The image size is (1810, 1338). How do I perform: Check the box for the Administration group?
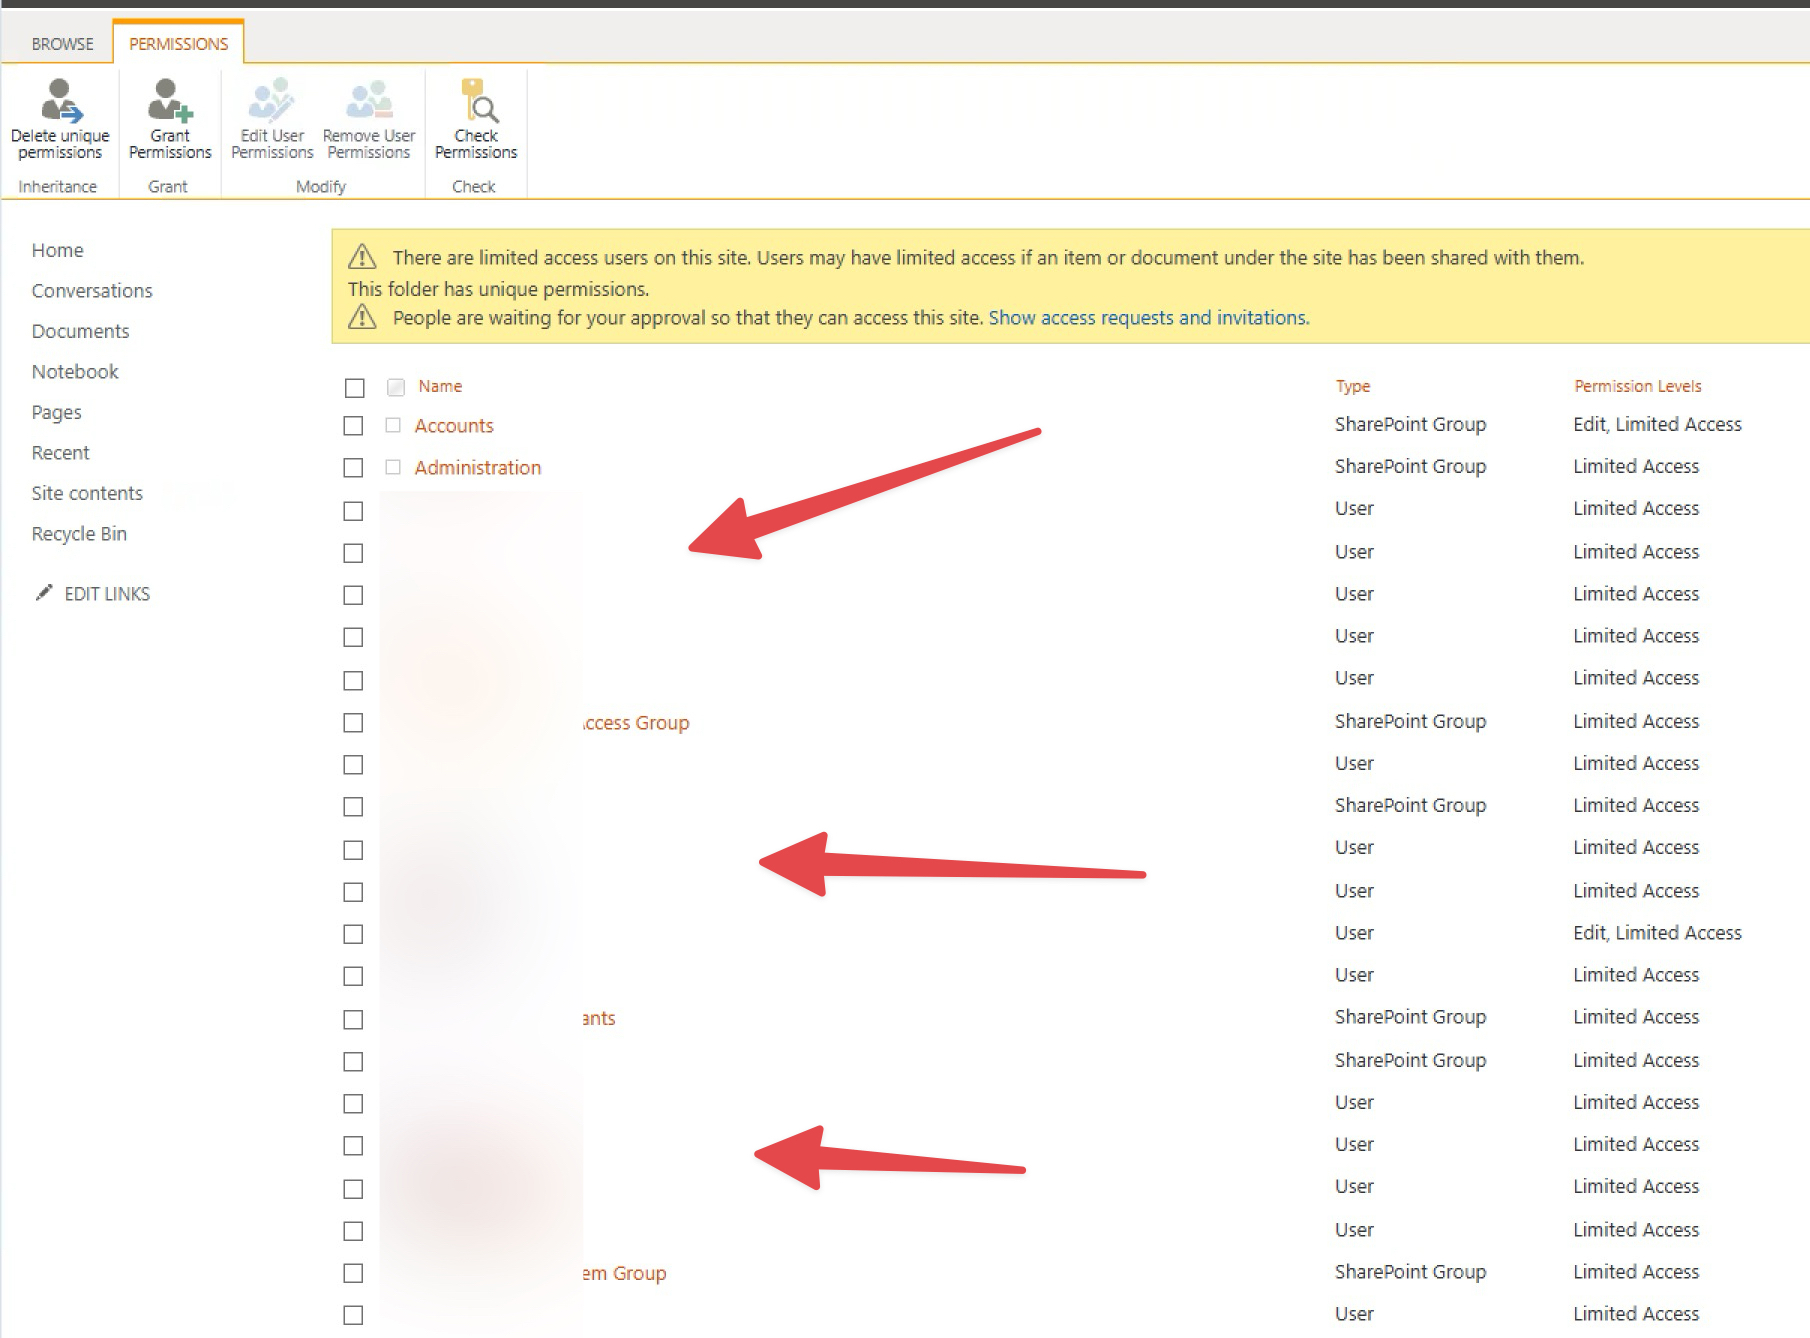(353, 468)
